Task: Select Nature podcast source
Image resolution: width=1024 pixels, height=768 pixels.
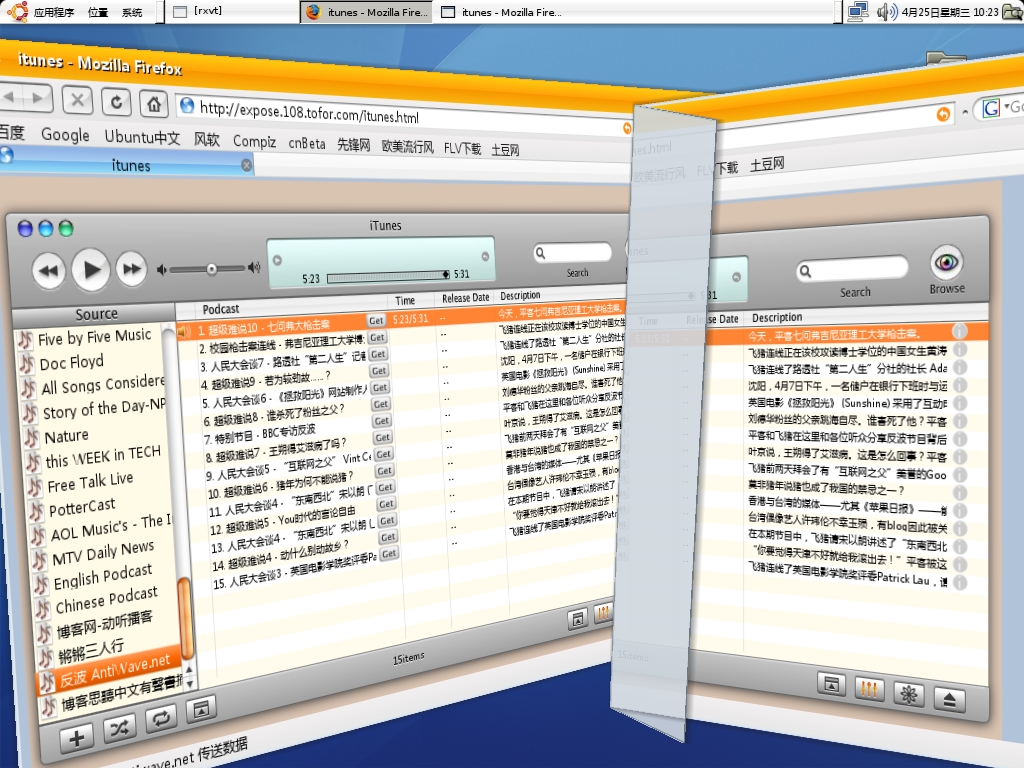Action: [x=66, y=436]
